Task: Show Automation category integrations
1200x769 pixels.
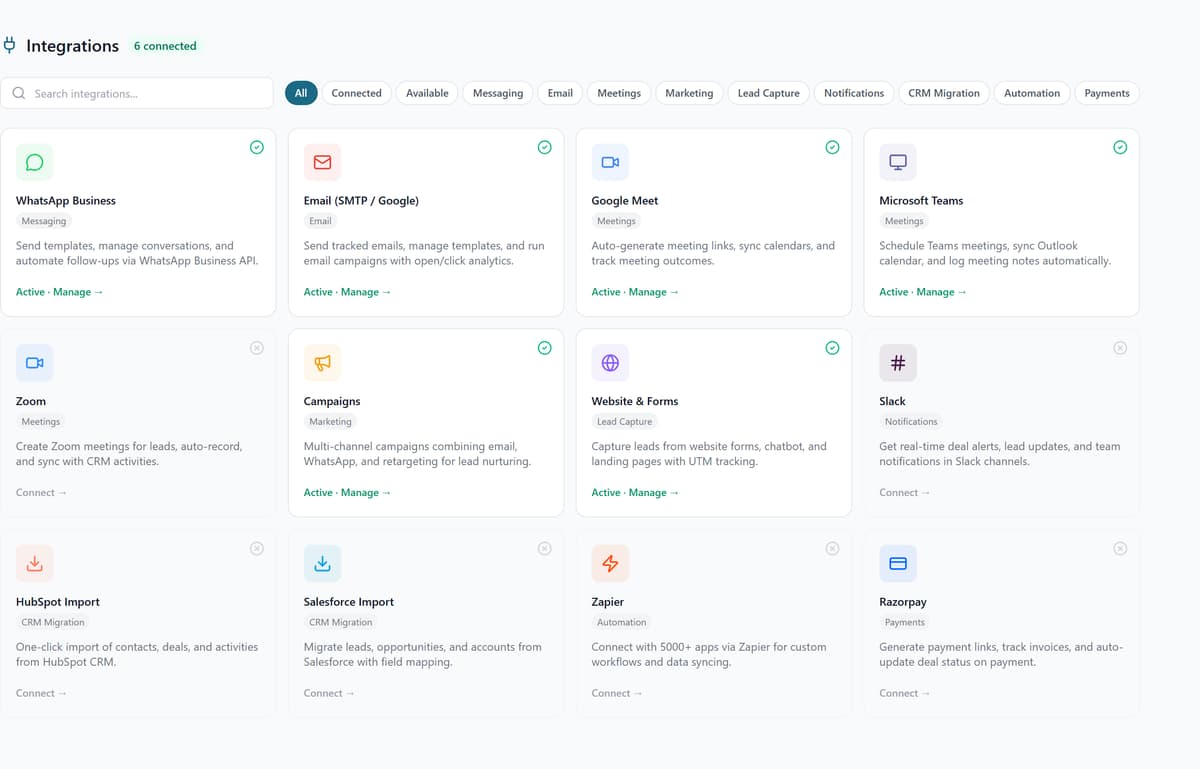Action: [1032, 93]
